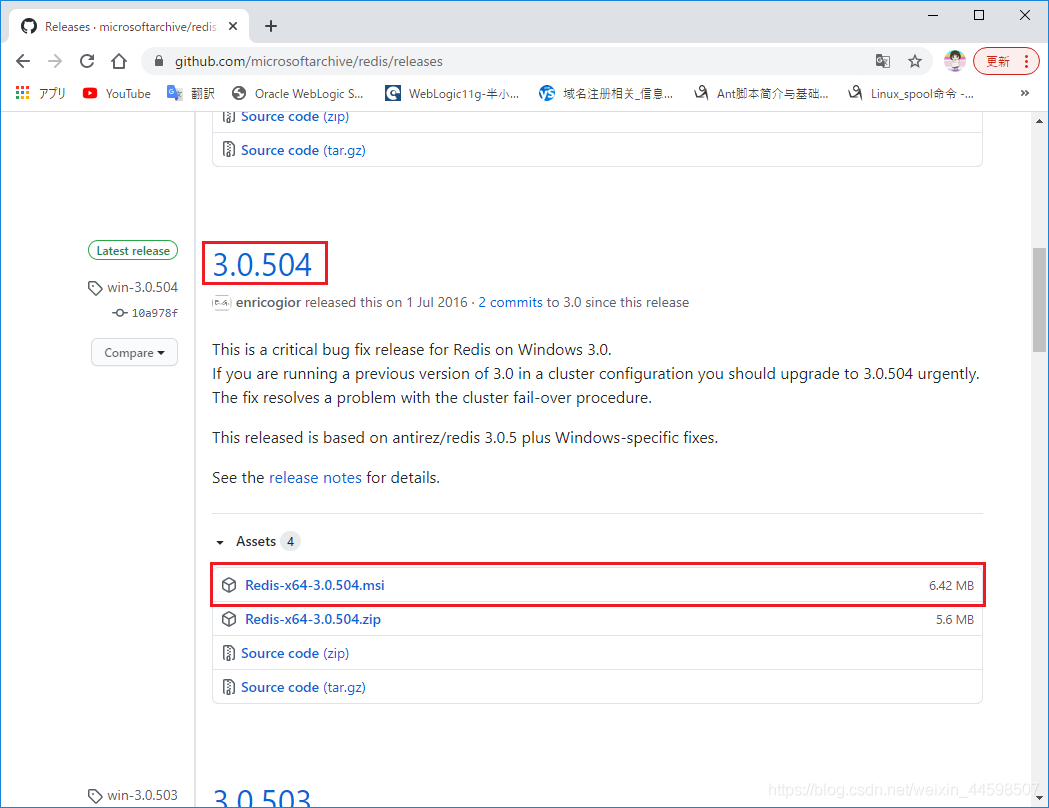Click the GitHub favicon on the tab
1049x808 pixels.
click(29, 26)
